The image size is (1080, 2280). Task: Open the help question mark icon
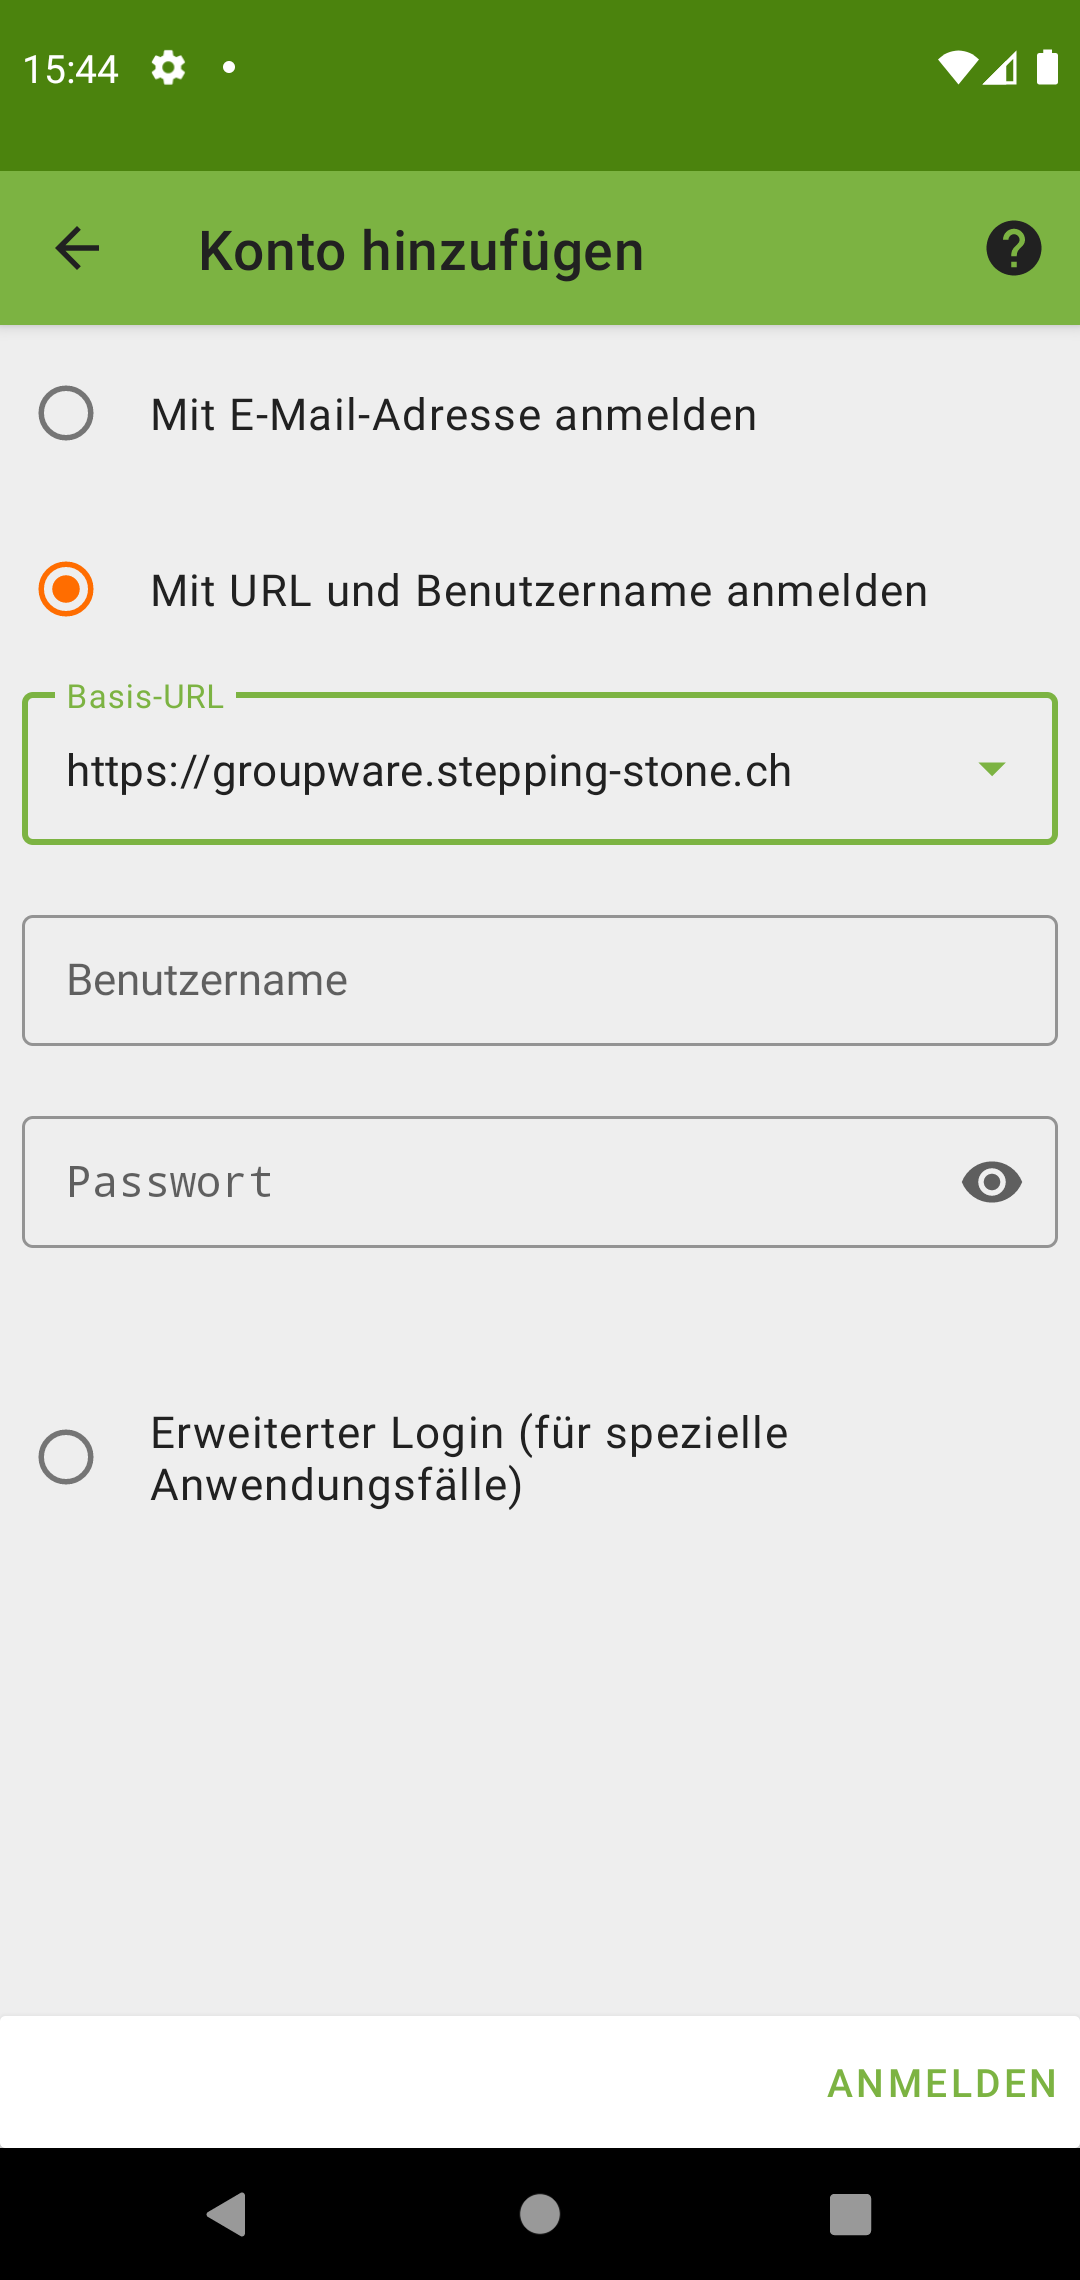pos(1013,248)
